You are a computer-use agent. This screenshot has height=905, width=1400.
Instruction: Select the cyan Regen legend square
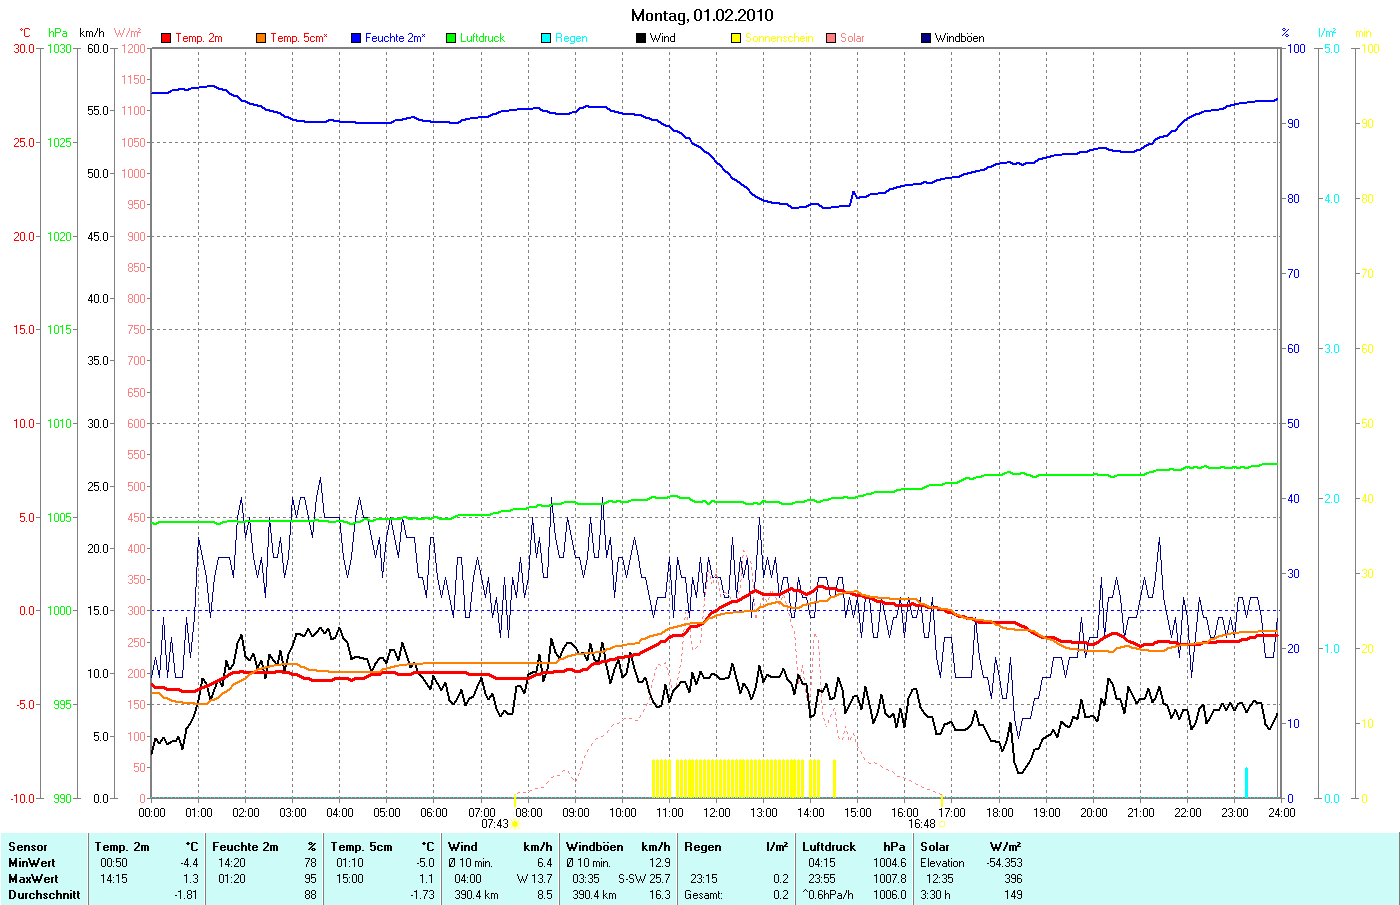[546, 38]
